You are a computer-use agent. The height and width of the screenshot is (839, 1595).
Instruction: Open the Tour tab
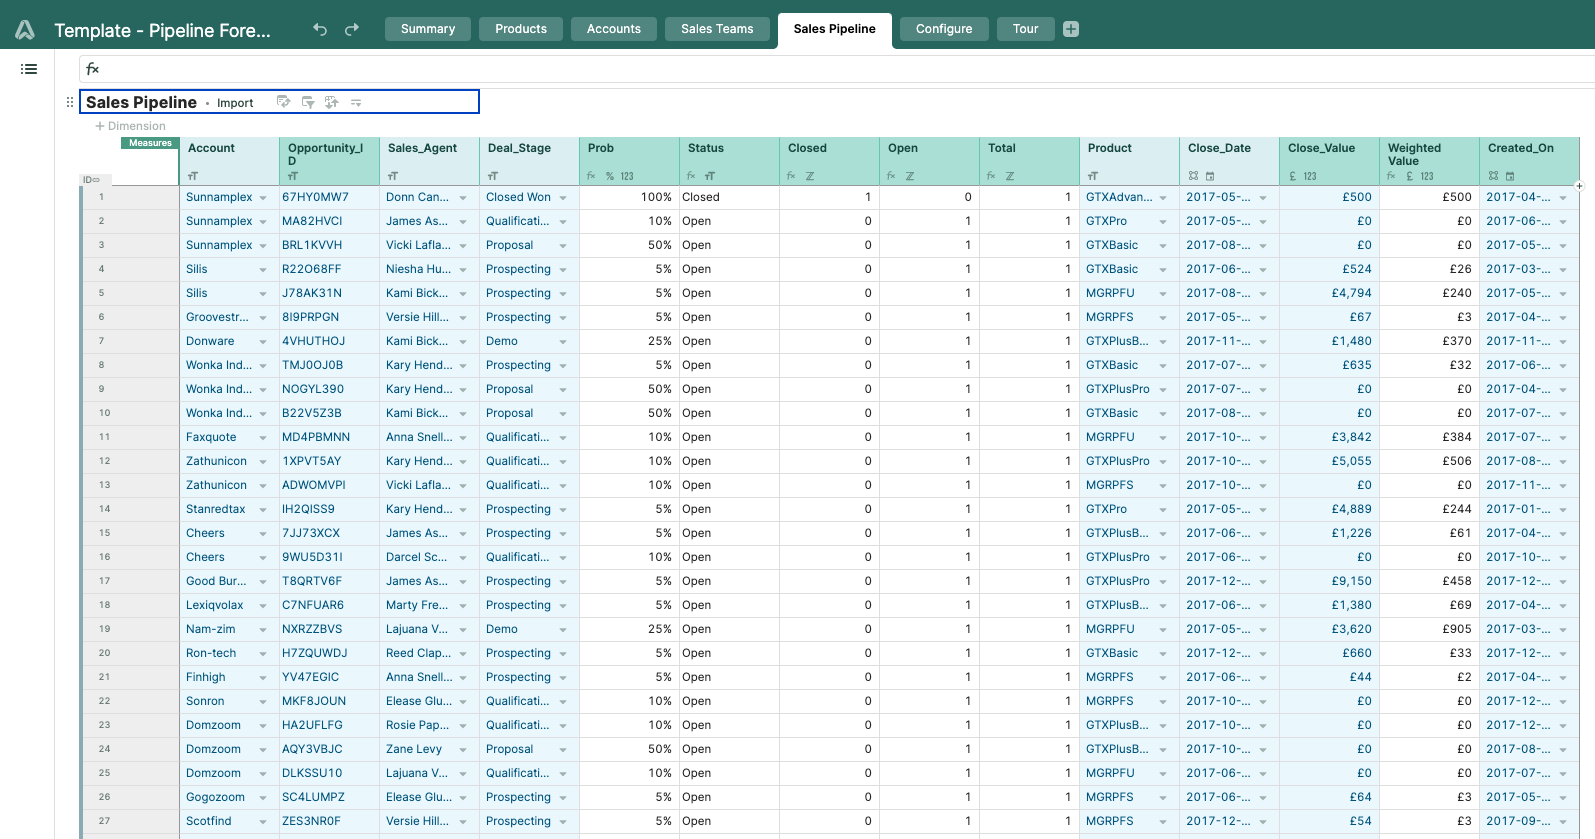coord(1025,29)
